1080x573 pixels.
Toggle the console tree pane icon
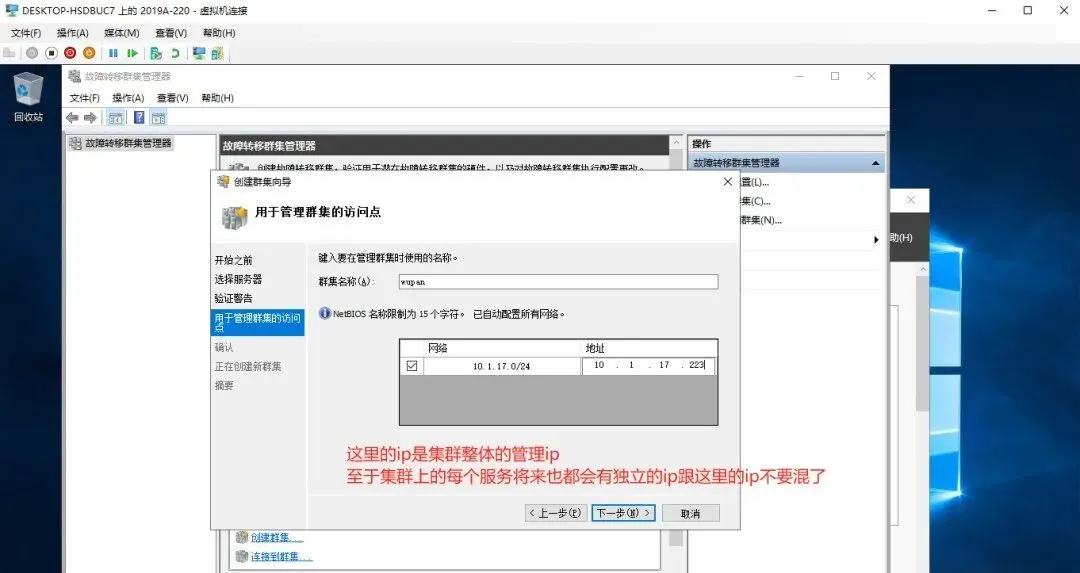(115, 118)
